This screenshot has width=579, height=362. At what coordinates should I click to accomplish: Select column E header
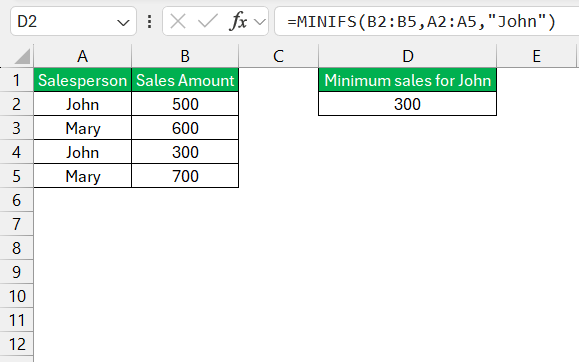(x=537, y=56)
